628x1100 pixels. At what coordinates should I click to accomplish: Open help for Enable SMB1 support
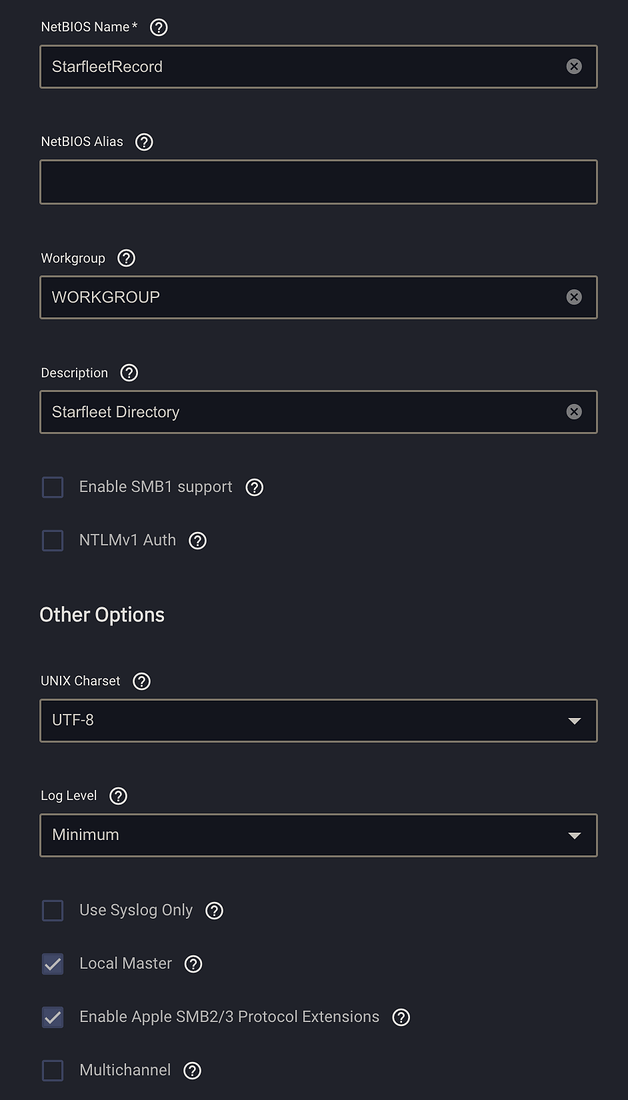[x=254, y=487]
